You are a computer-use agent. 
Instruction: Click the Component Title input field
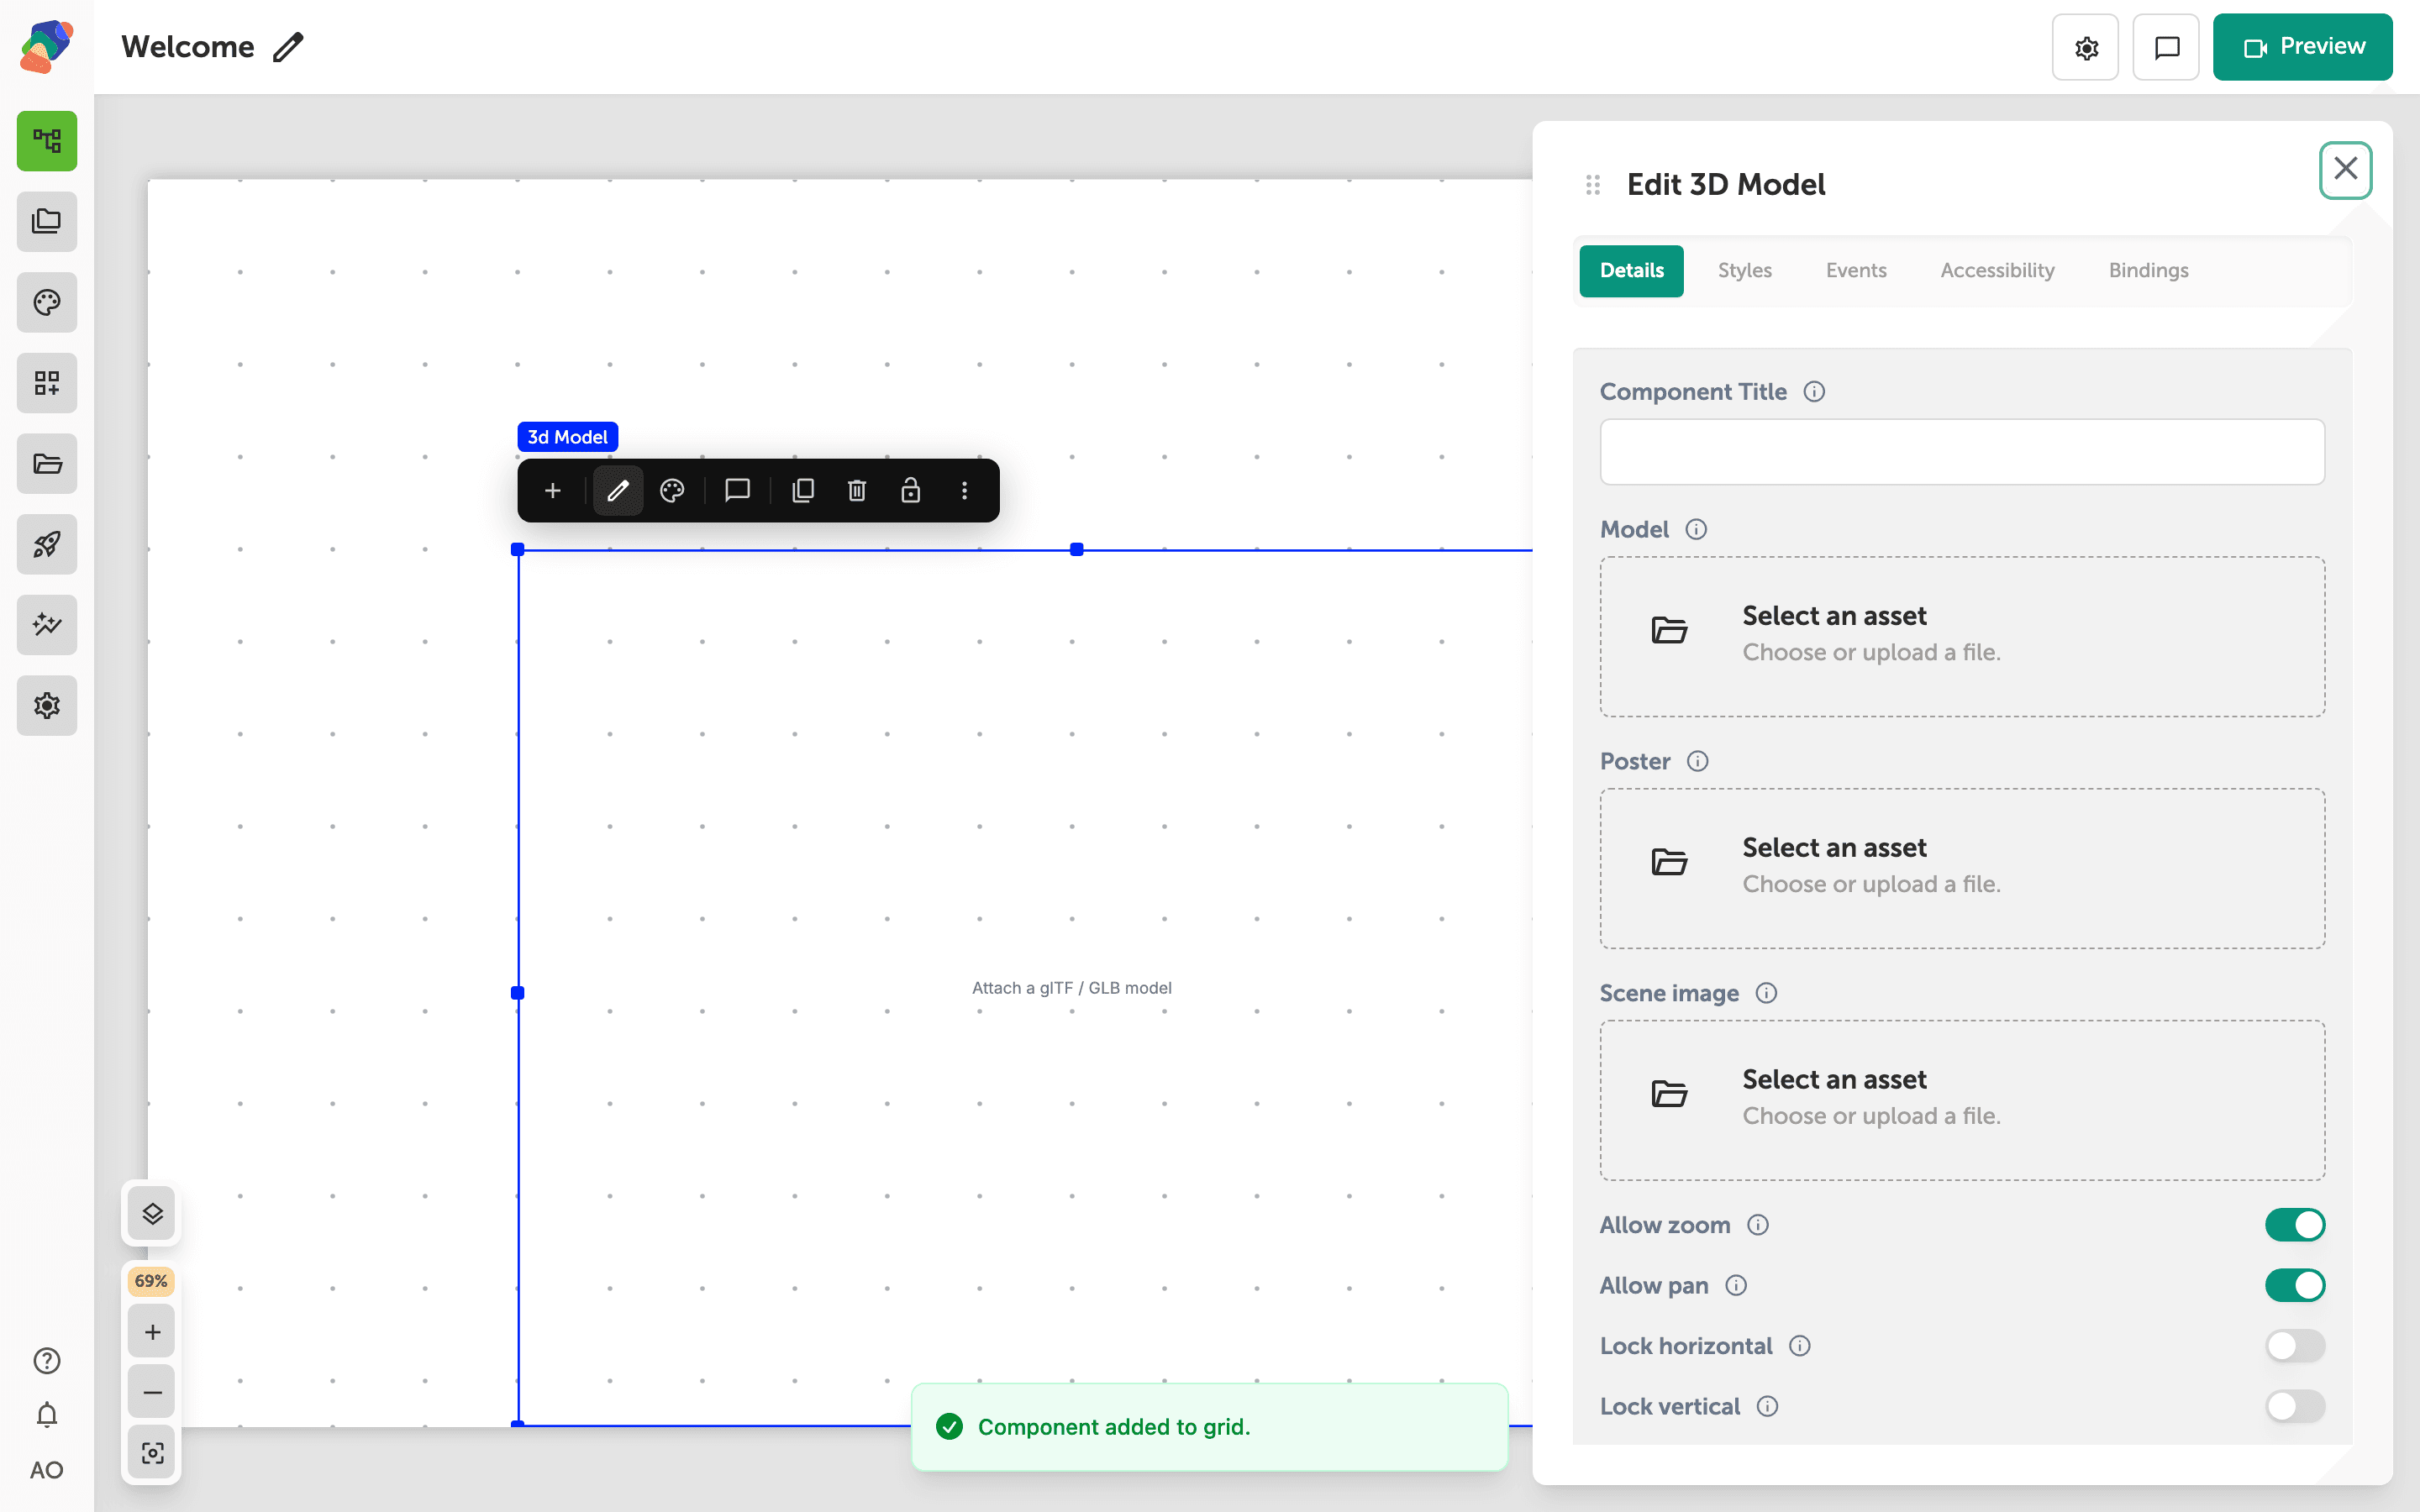coord(1962,452)
